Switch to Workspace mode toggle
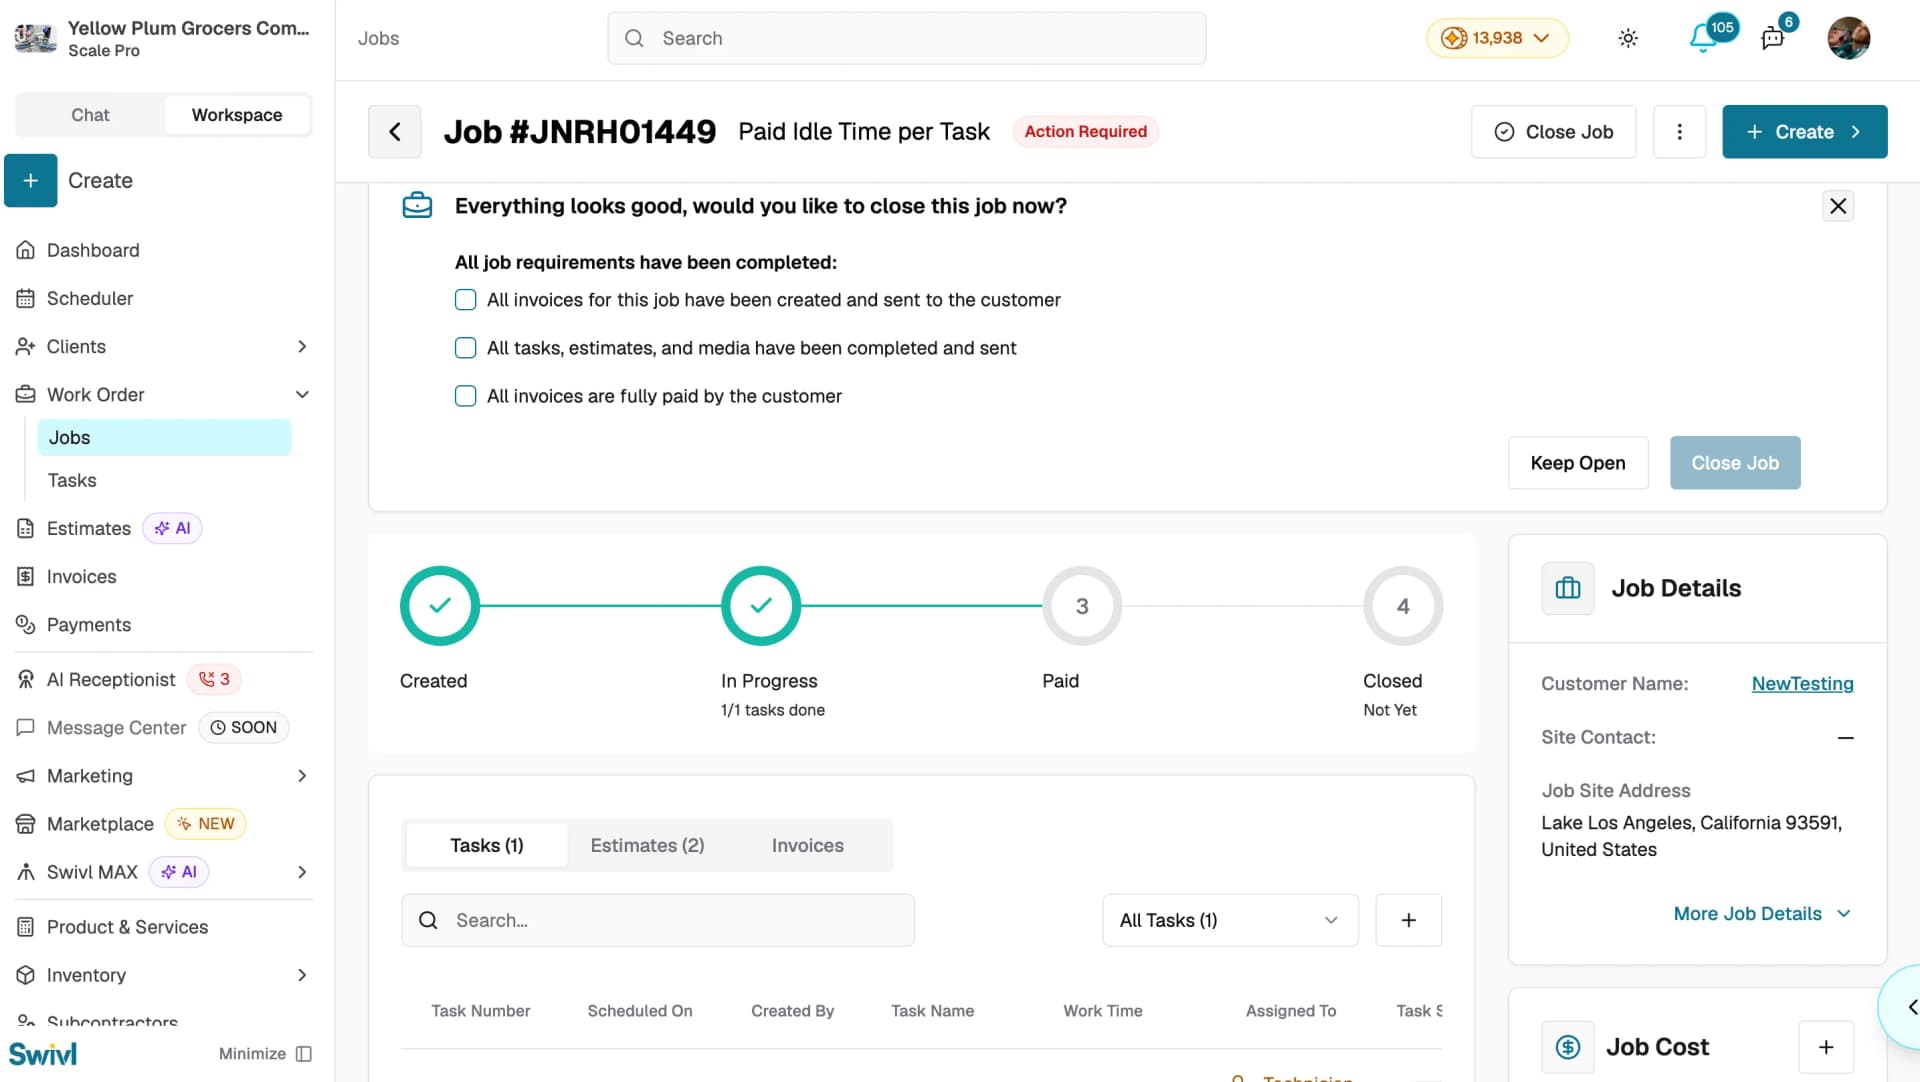Image resolution: width=1920 pixels, height=1082 pixels. tap(237, 115)
